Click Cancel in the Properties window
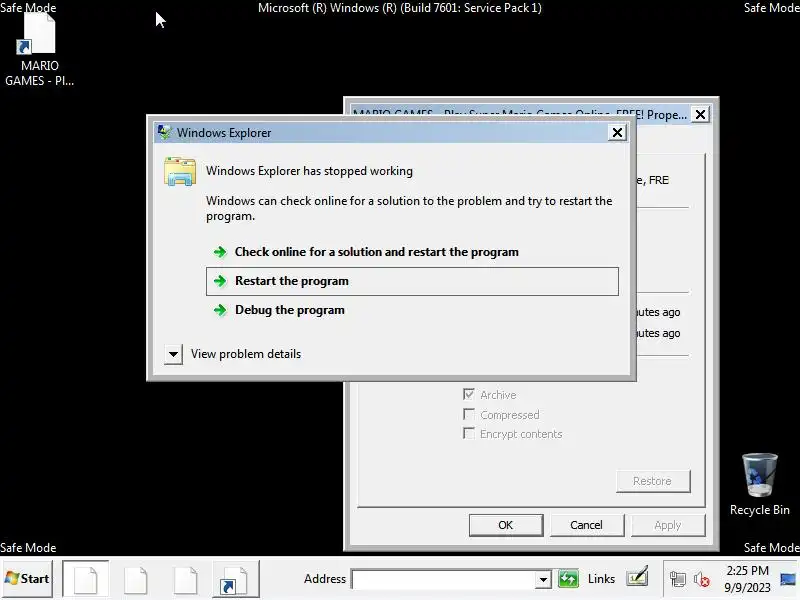This screenshot has width=800, height=600. (587, 525)
